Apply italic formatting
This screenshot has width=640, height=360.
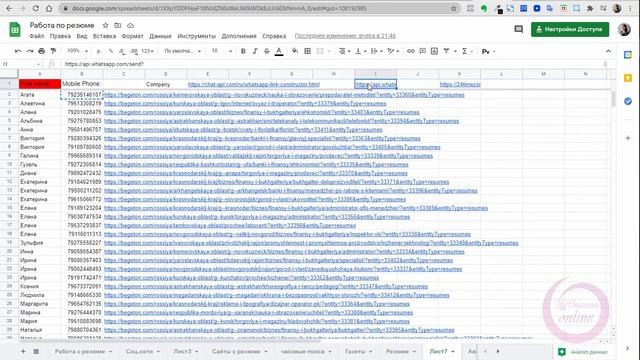coord(255,51)
